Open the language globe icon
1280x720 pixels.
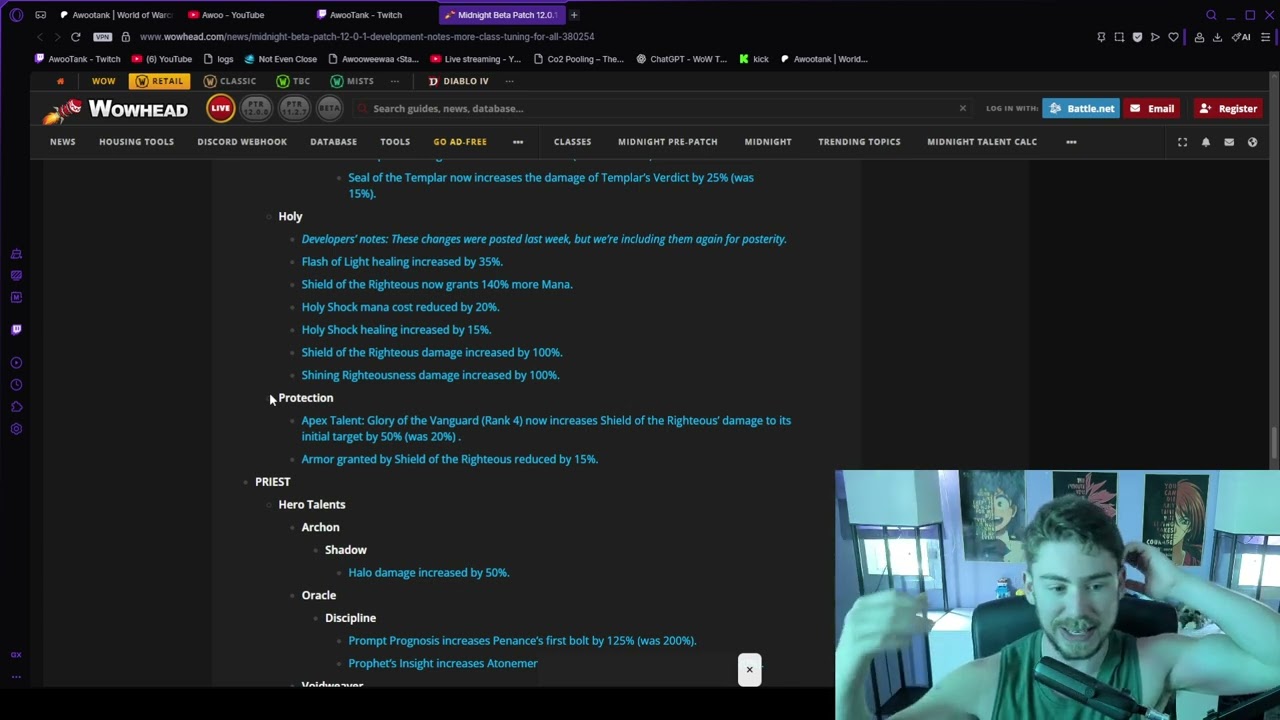[x=1252, y=142]
